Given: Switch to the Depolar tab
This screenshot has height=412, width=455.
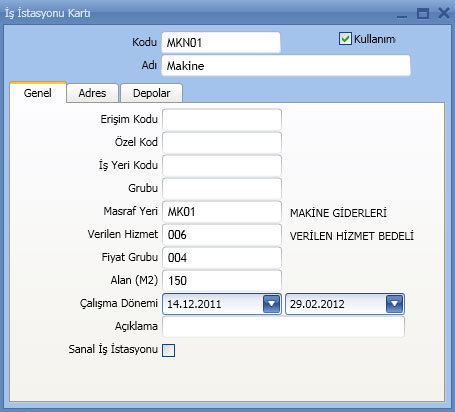Looking at the screenshot, I should 151,93.
